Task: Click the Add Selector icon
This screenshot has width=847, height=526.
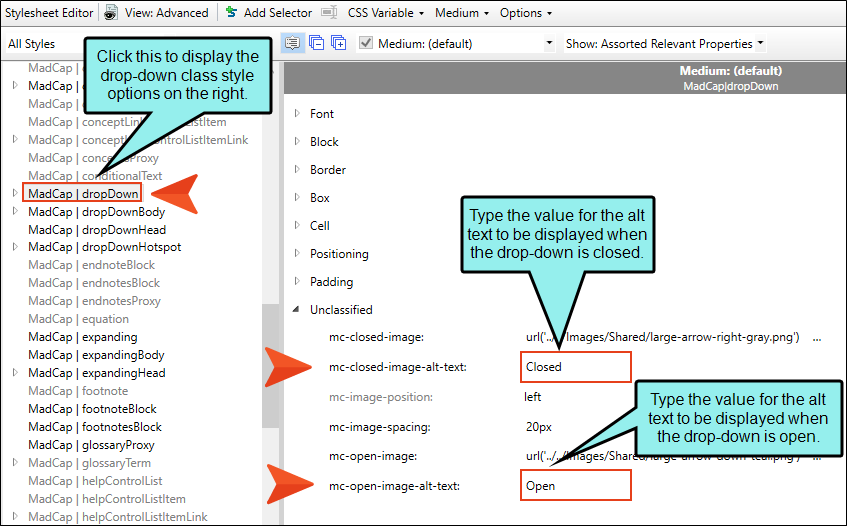Action: click(231, 13)
